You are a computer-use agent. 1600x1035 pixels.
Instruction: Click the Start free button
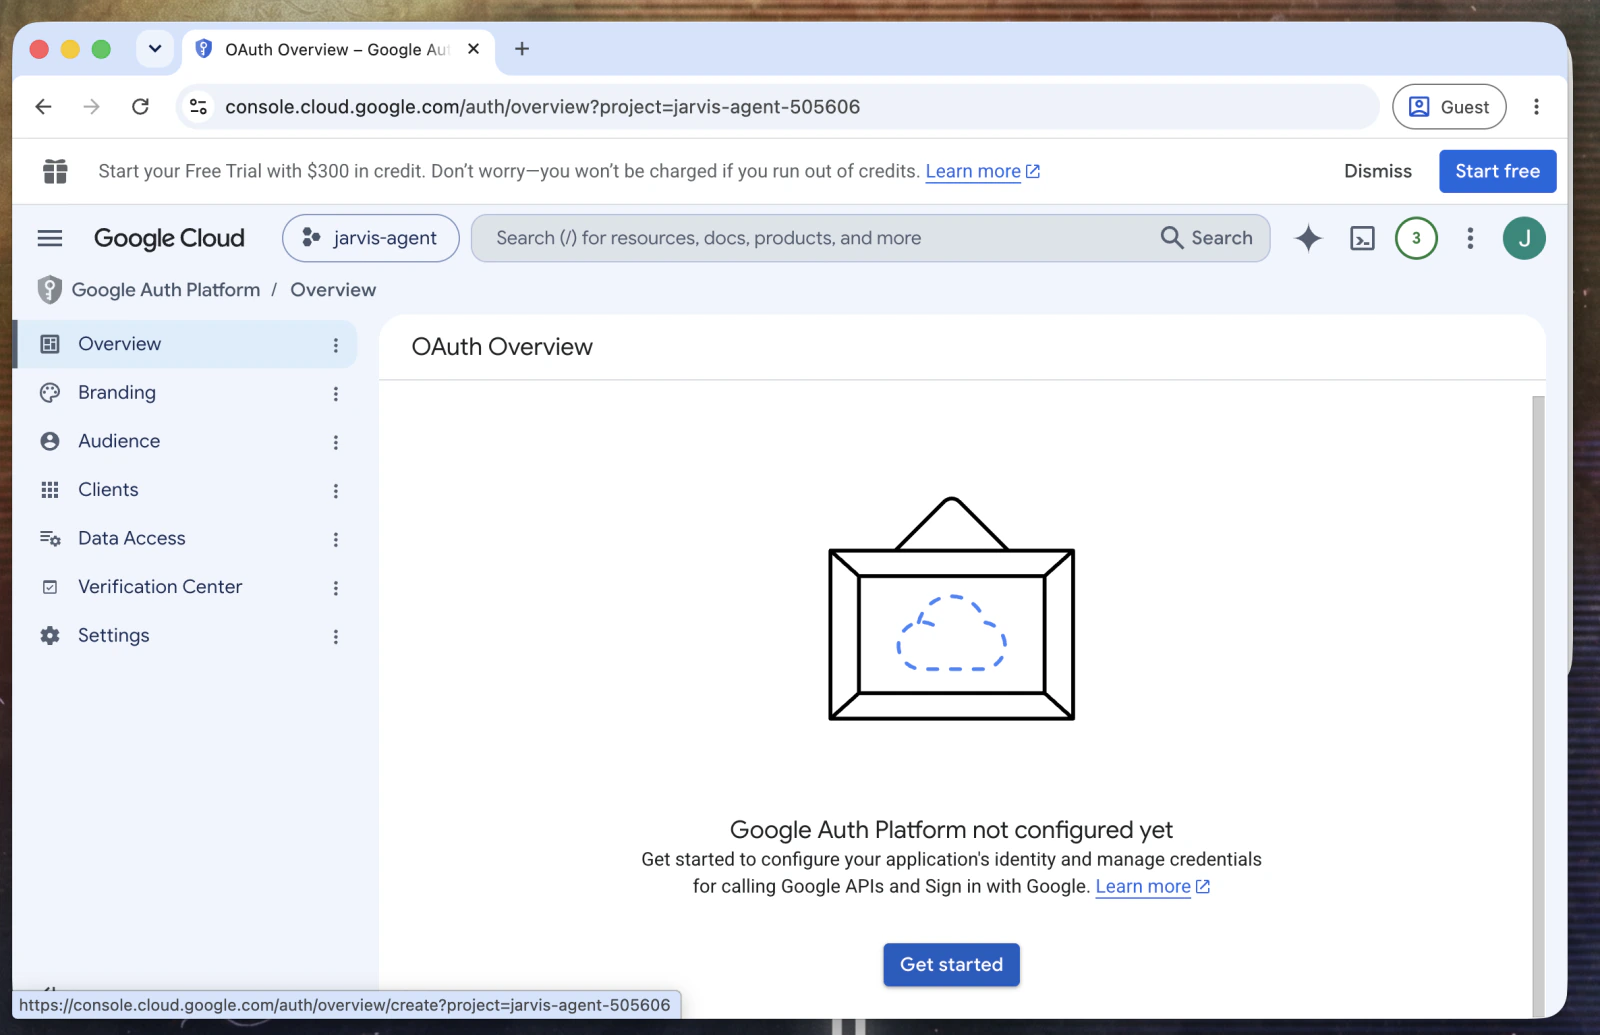tap(1497, 171)
